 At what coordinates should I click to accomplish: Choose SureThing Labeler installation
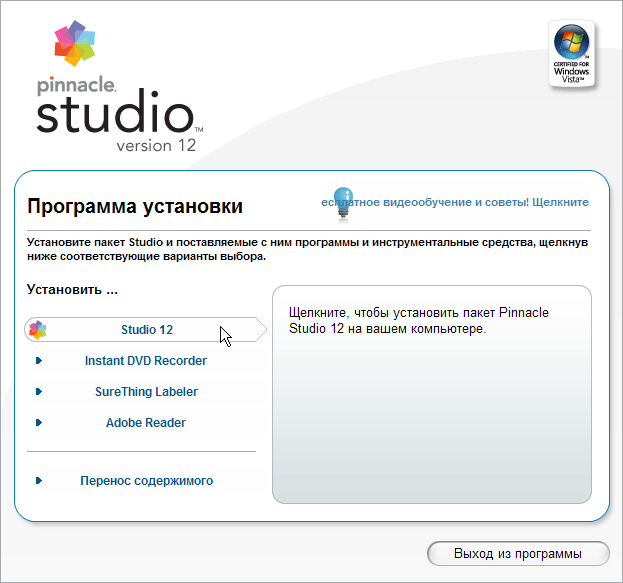click(146, 391)
